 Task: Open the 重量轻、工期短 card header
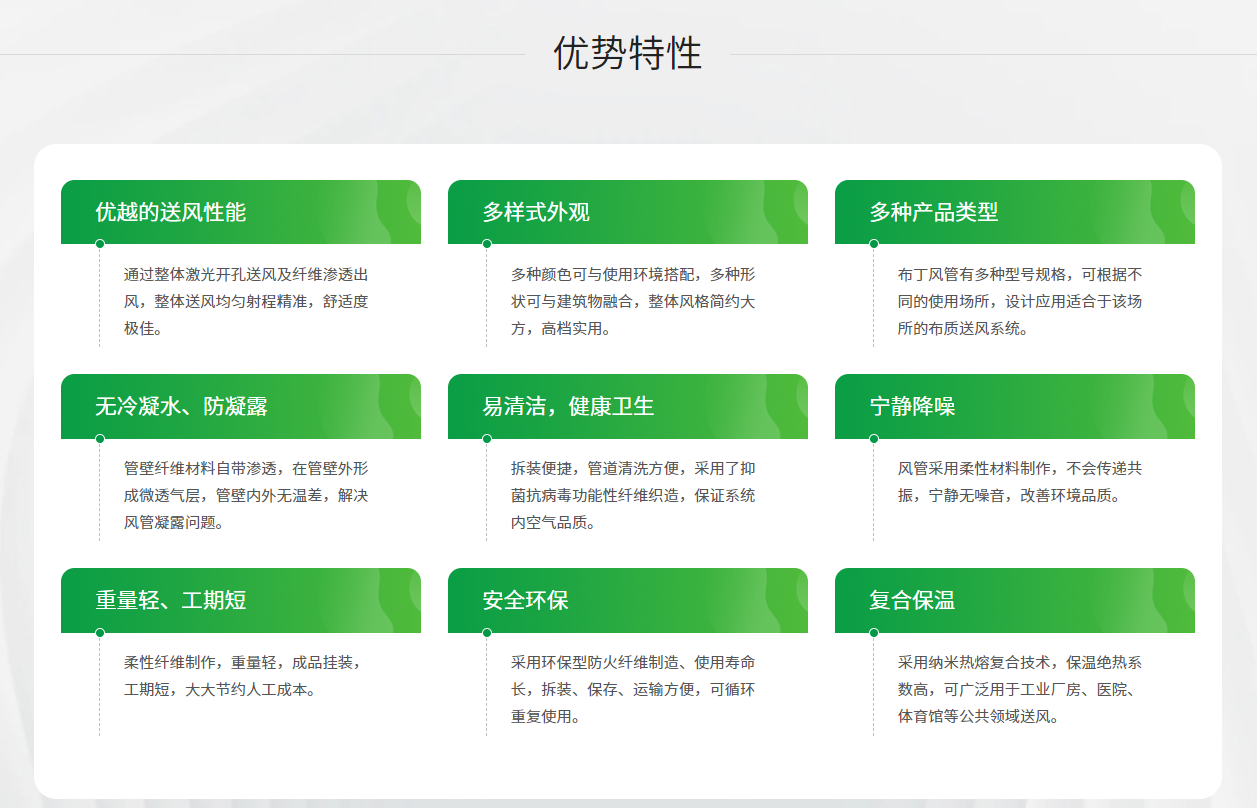(x=240, y=600)
